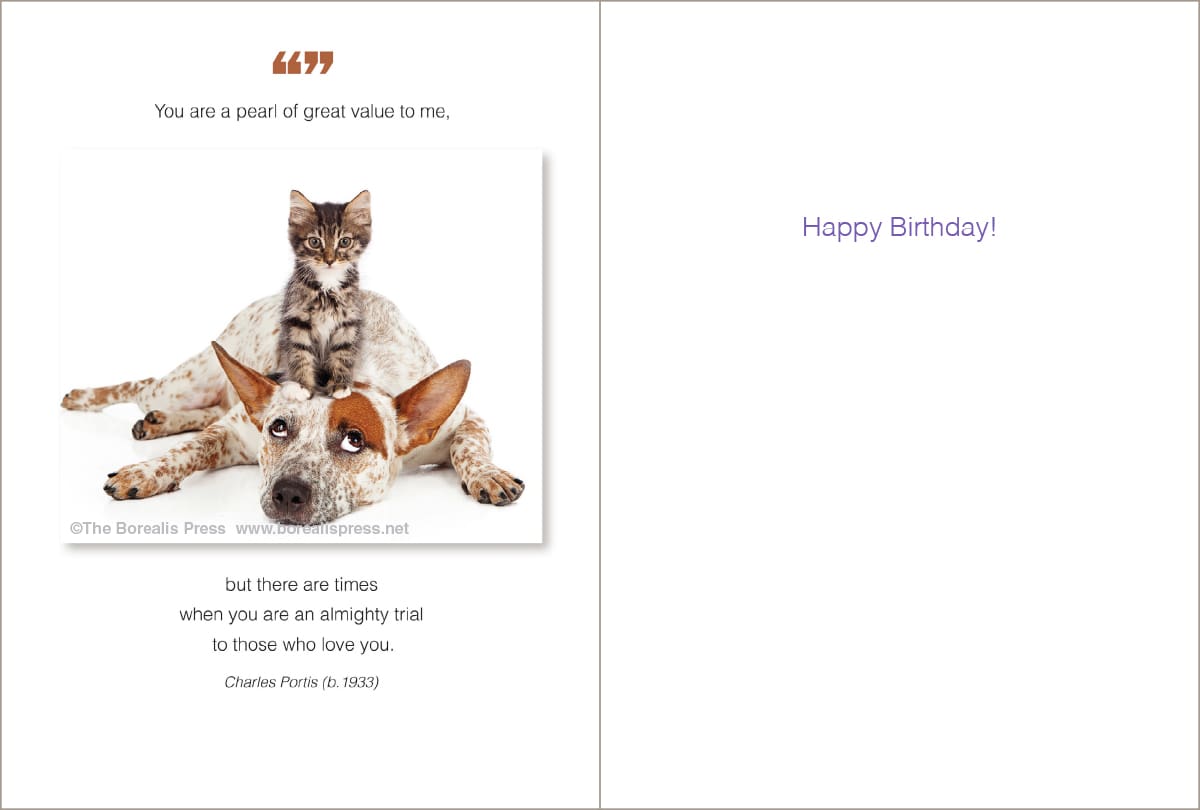Click the 'to those who love you.' line

click(303, 645)
